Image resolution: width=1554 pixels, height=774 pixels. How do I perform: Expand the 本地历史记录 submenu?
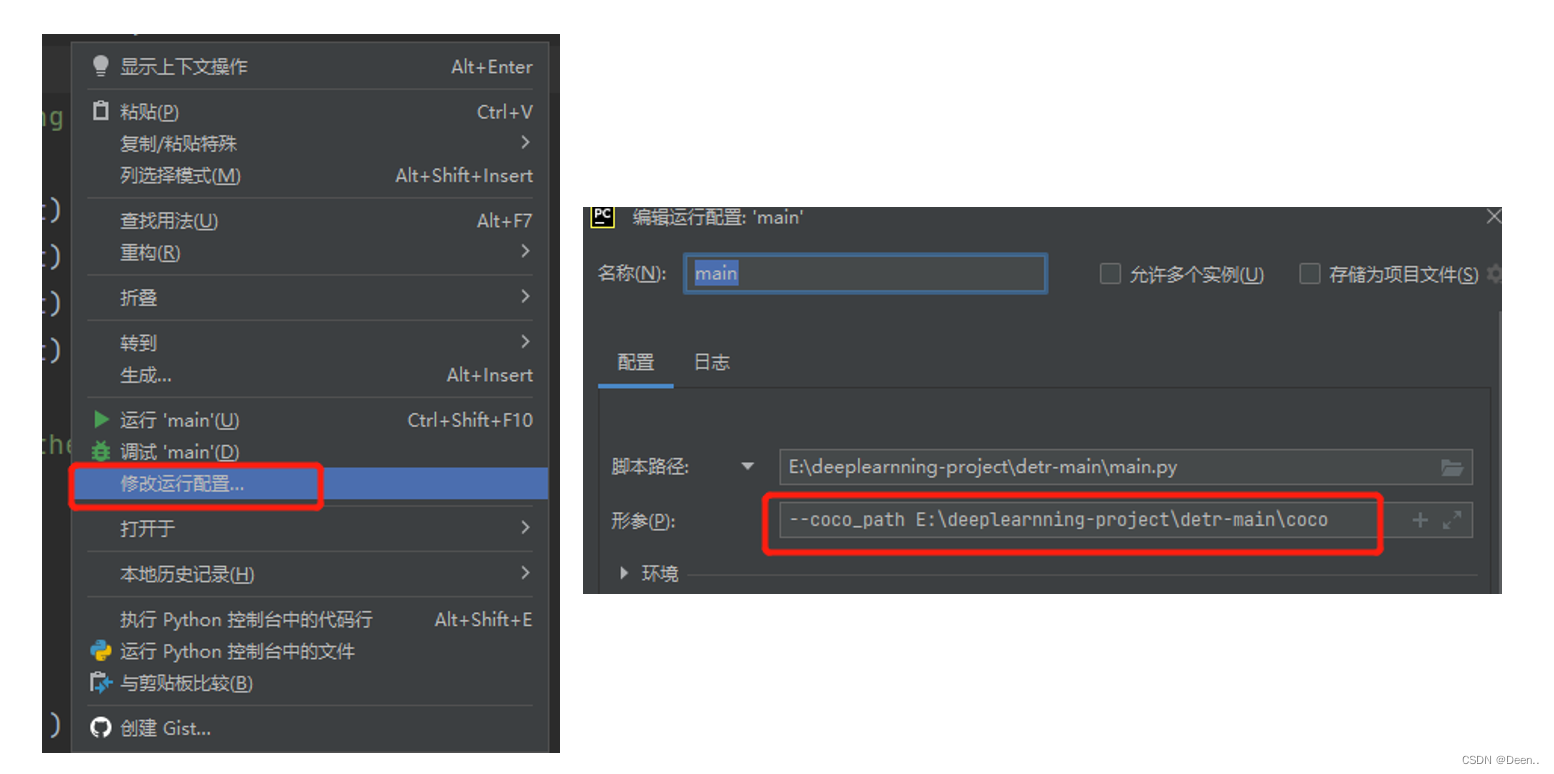526,573
